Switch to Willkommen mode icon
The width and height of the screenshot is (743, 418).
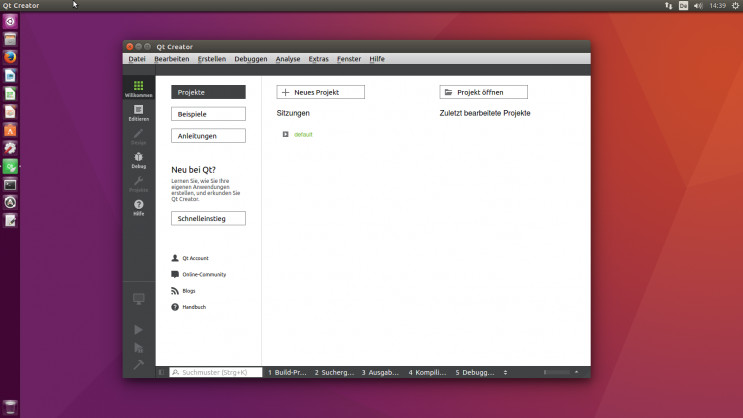pyautogui.click(x=138, y=88)
